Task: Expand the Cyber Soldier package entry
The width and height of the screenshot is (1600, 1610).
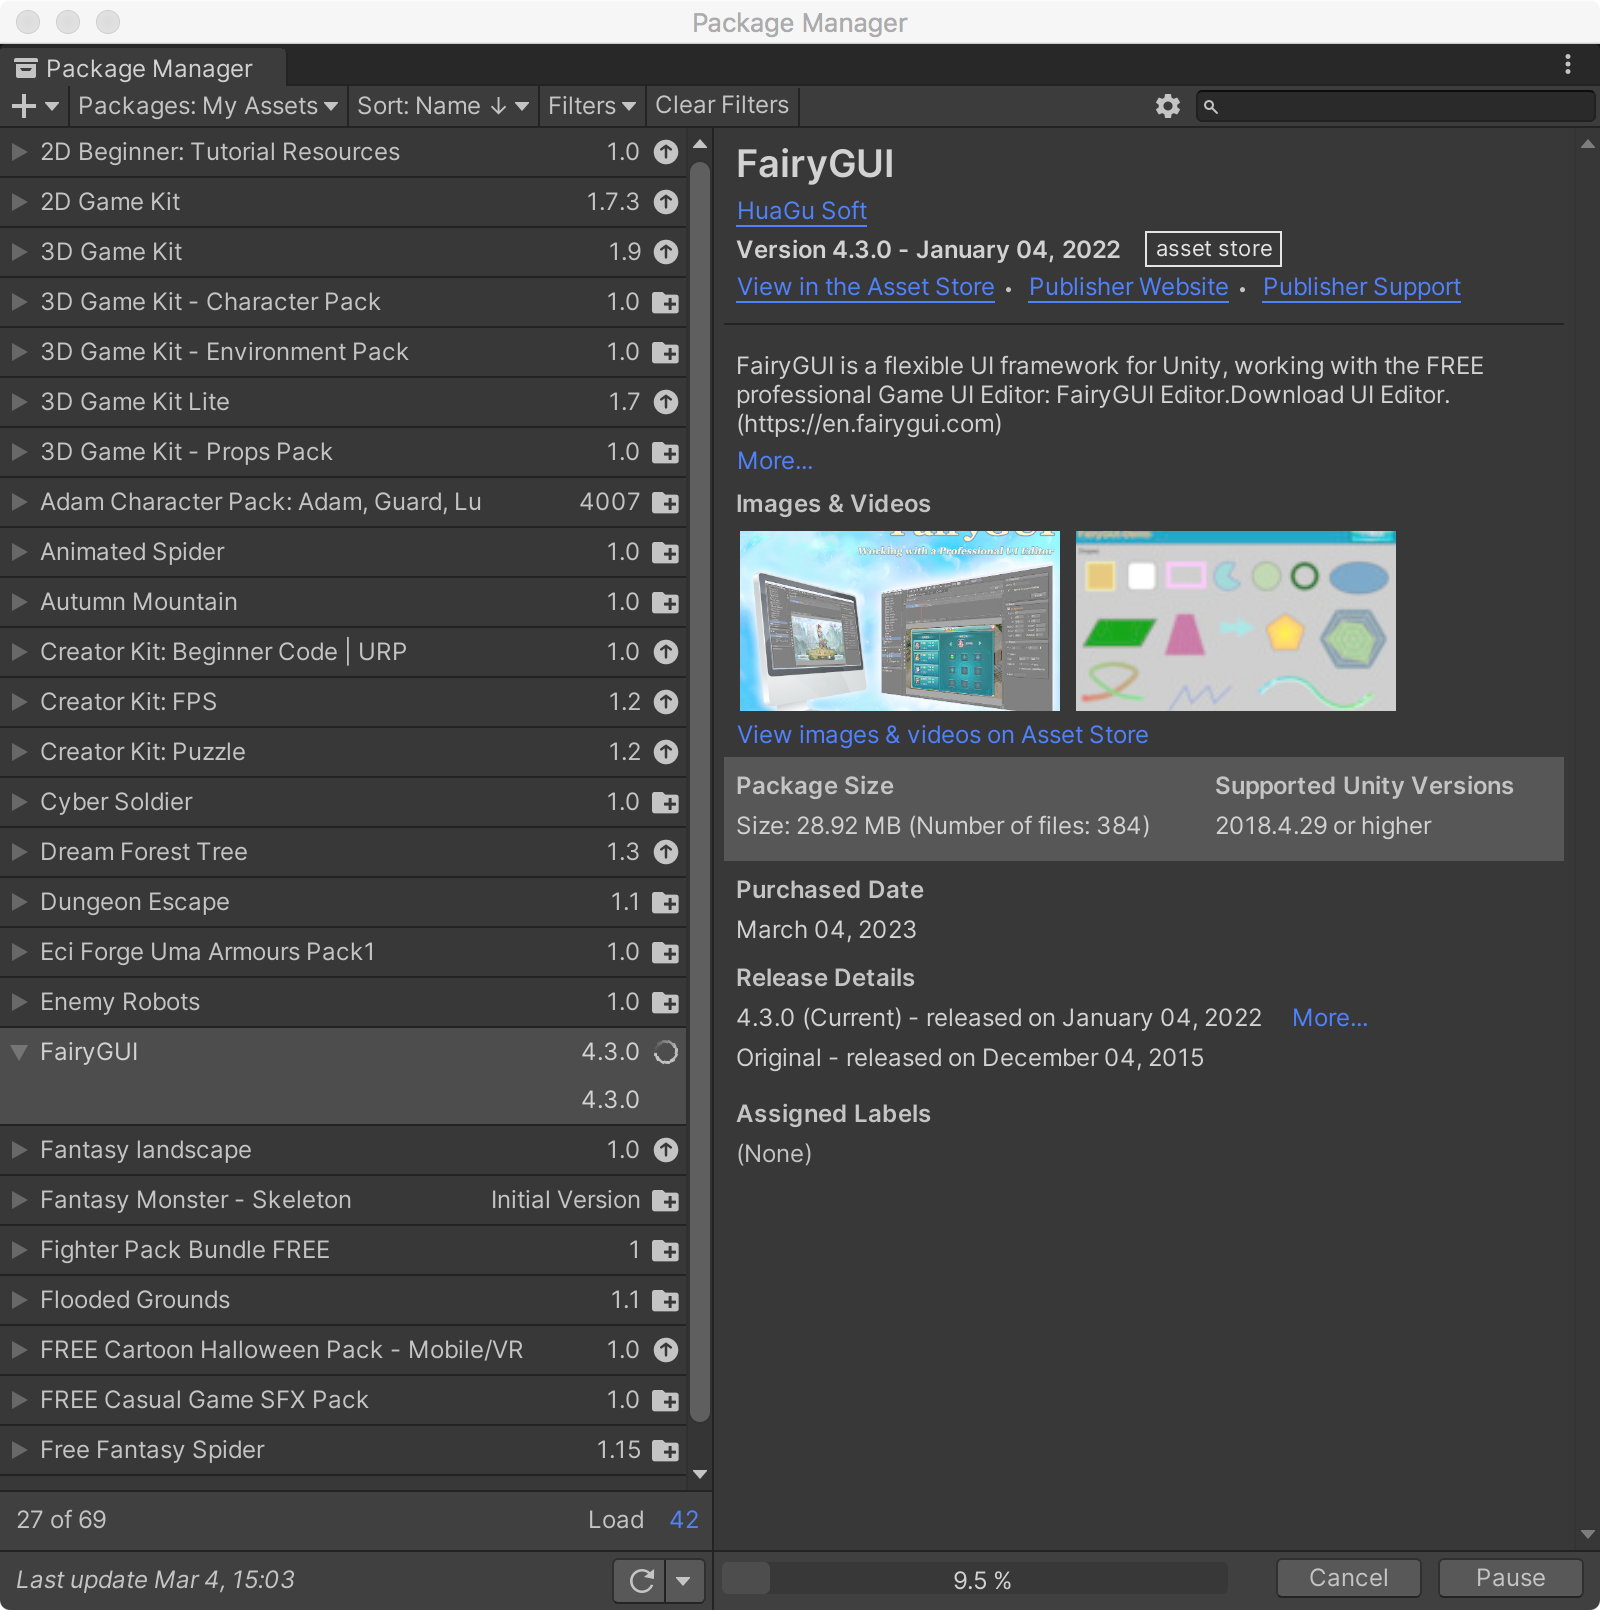Action: (19, 802)
